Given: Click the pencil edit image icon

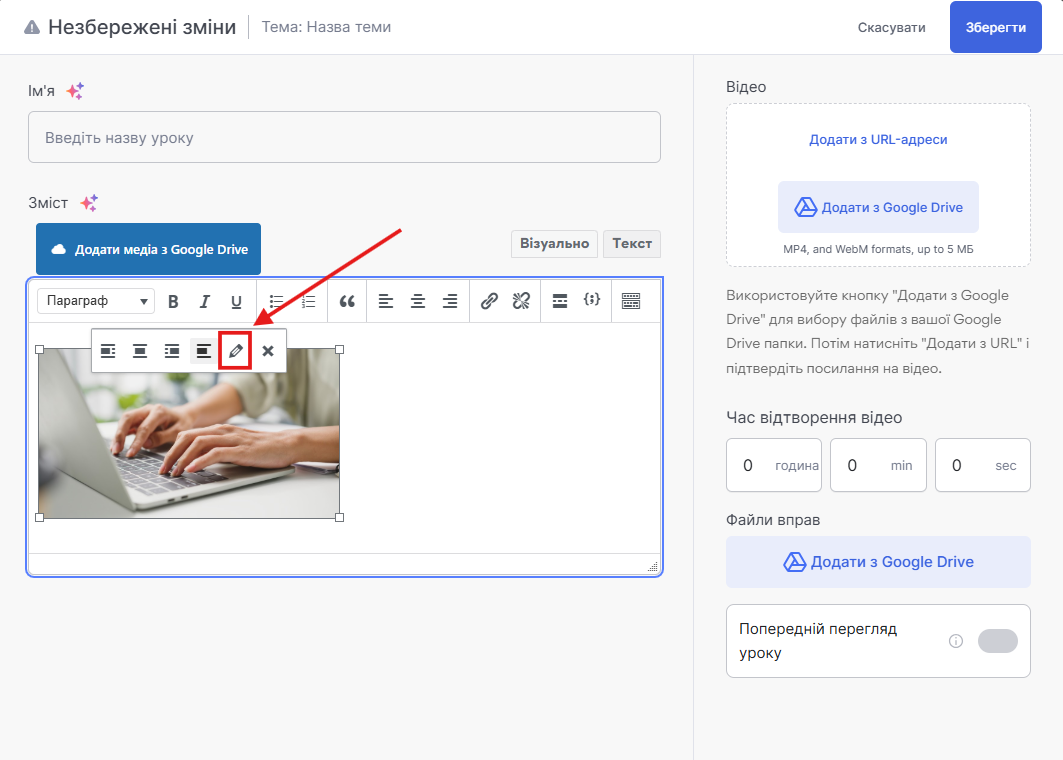Looking at the screenshot, I should pyautogui.click(x=235, y=351).
